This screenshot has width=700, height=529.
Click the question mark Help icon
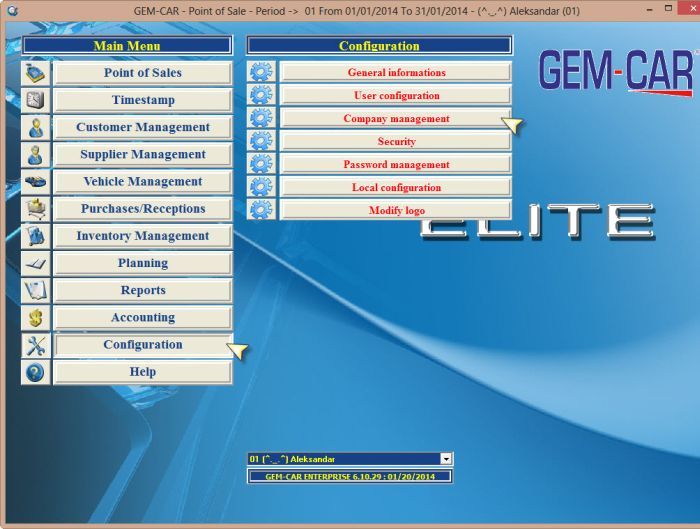coord(35,372)
